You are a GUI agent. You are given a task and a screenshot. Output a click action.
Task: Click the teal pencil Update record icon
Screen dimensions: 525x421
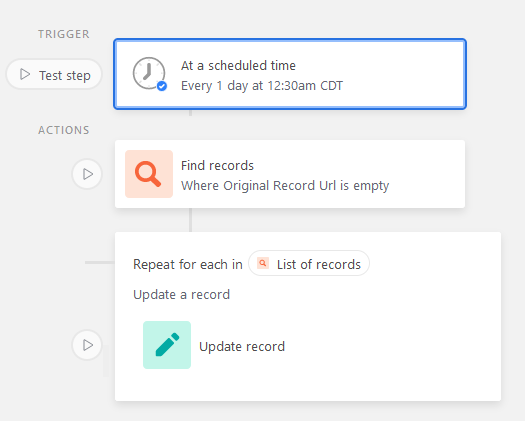[x=167, y=345]
